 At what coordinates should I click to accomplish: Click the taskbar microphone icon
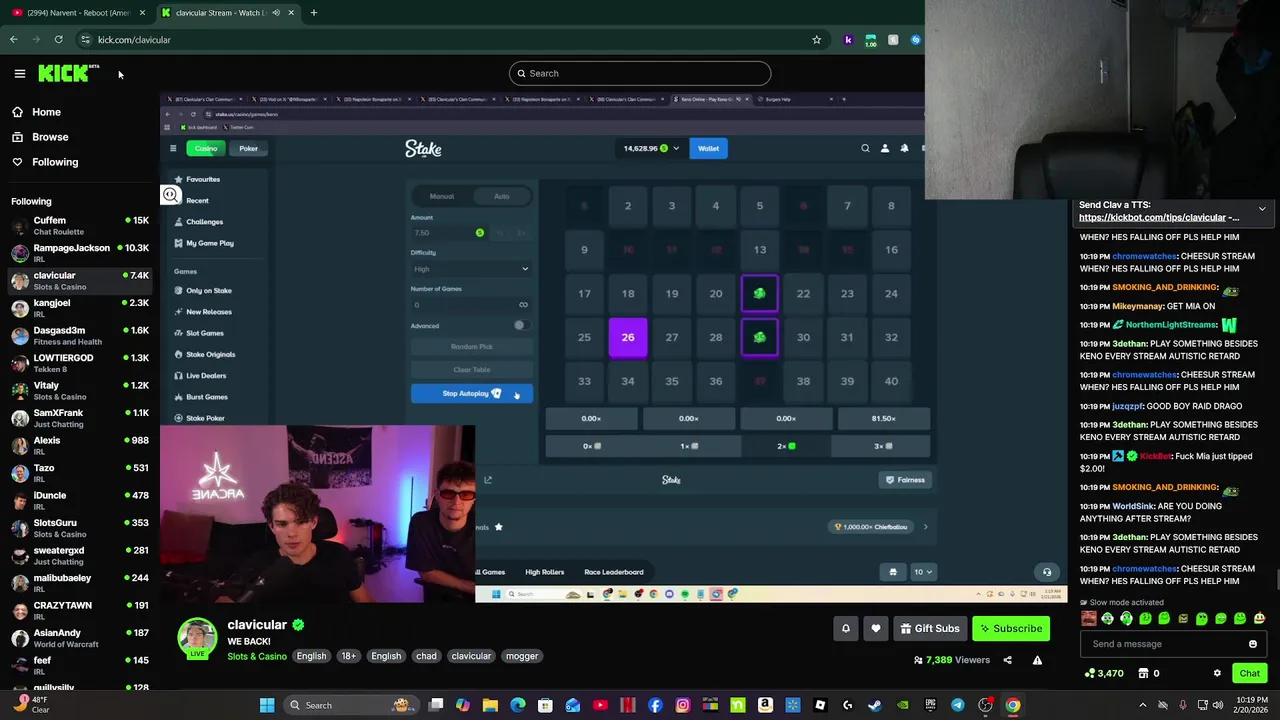(x=1183, y=705)
